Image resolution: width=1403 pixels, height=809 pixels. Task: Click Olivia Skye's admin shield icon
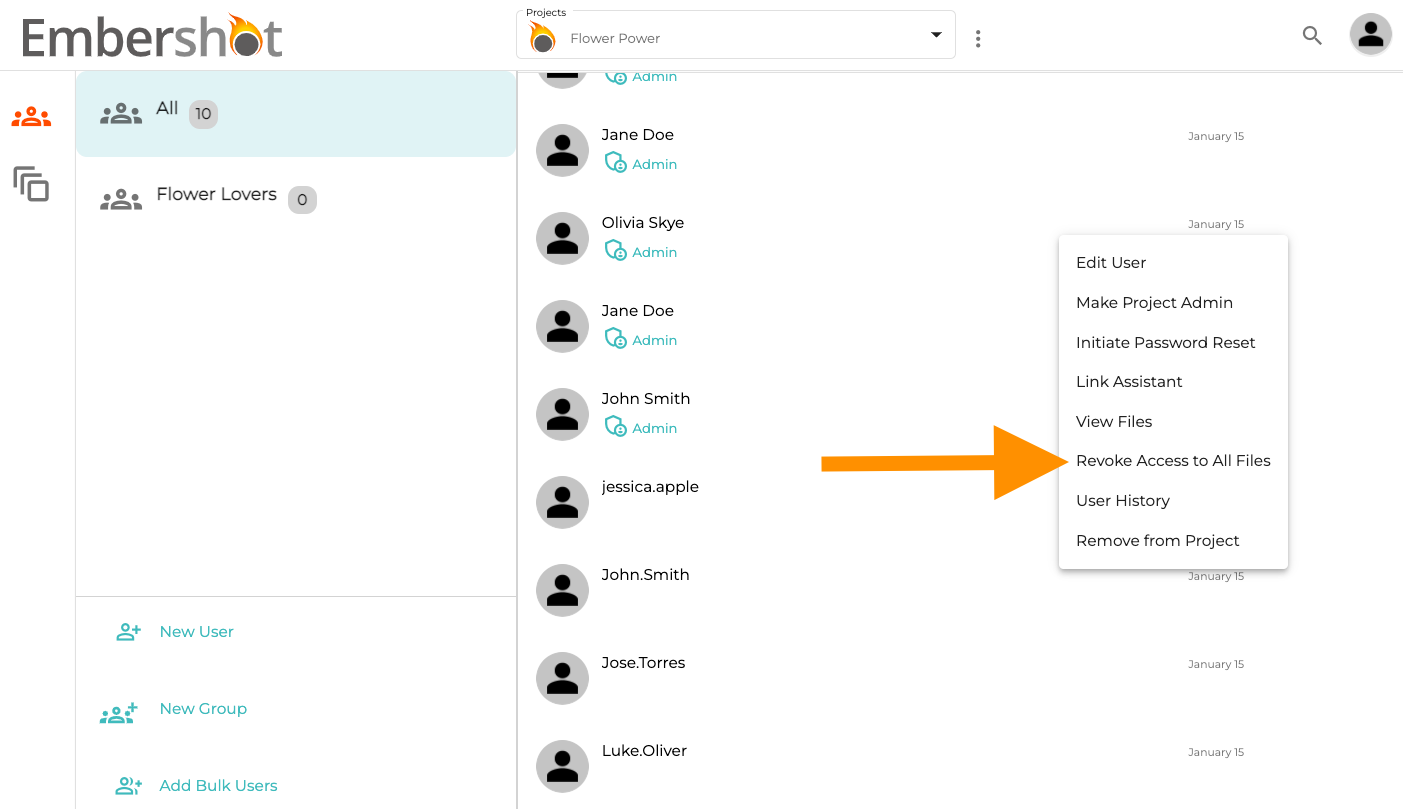(x=615, y=251)
